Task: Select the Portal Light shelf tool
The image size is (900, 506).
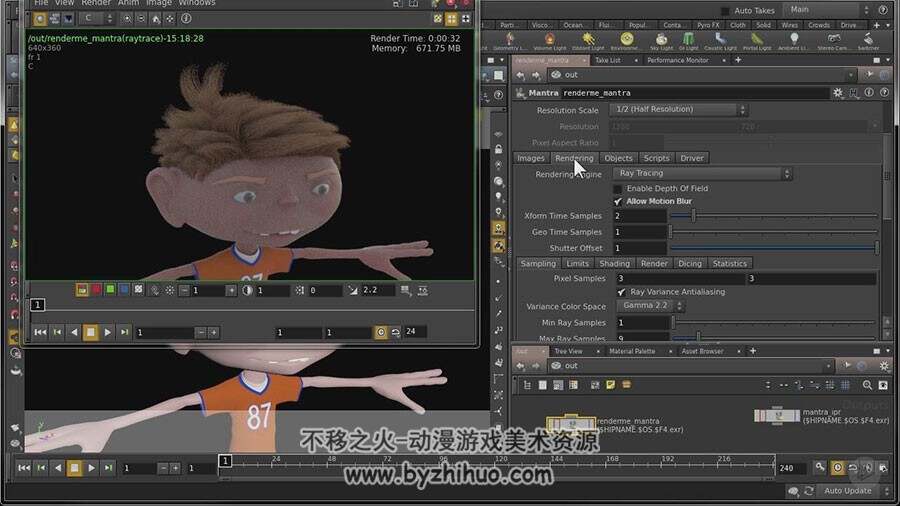Action: pyautogui.click(x=757, y=41)
